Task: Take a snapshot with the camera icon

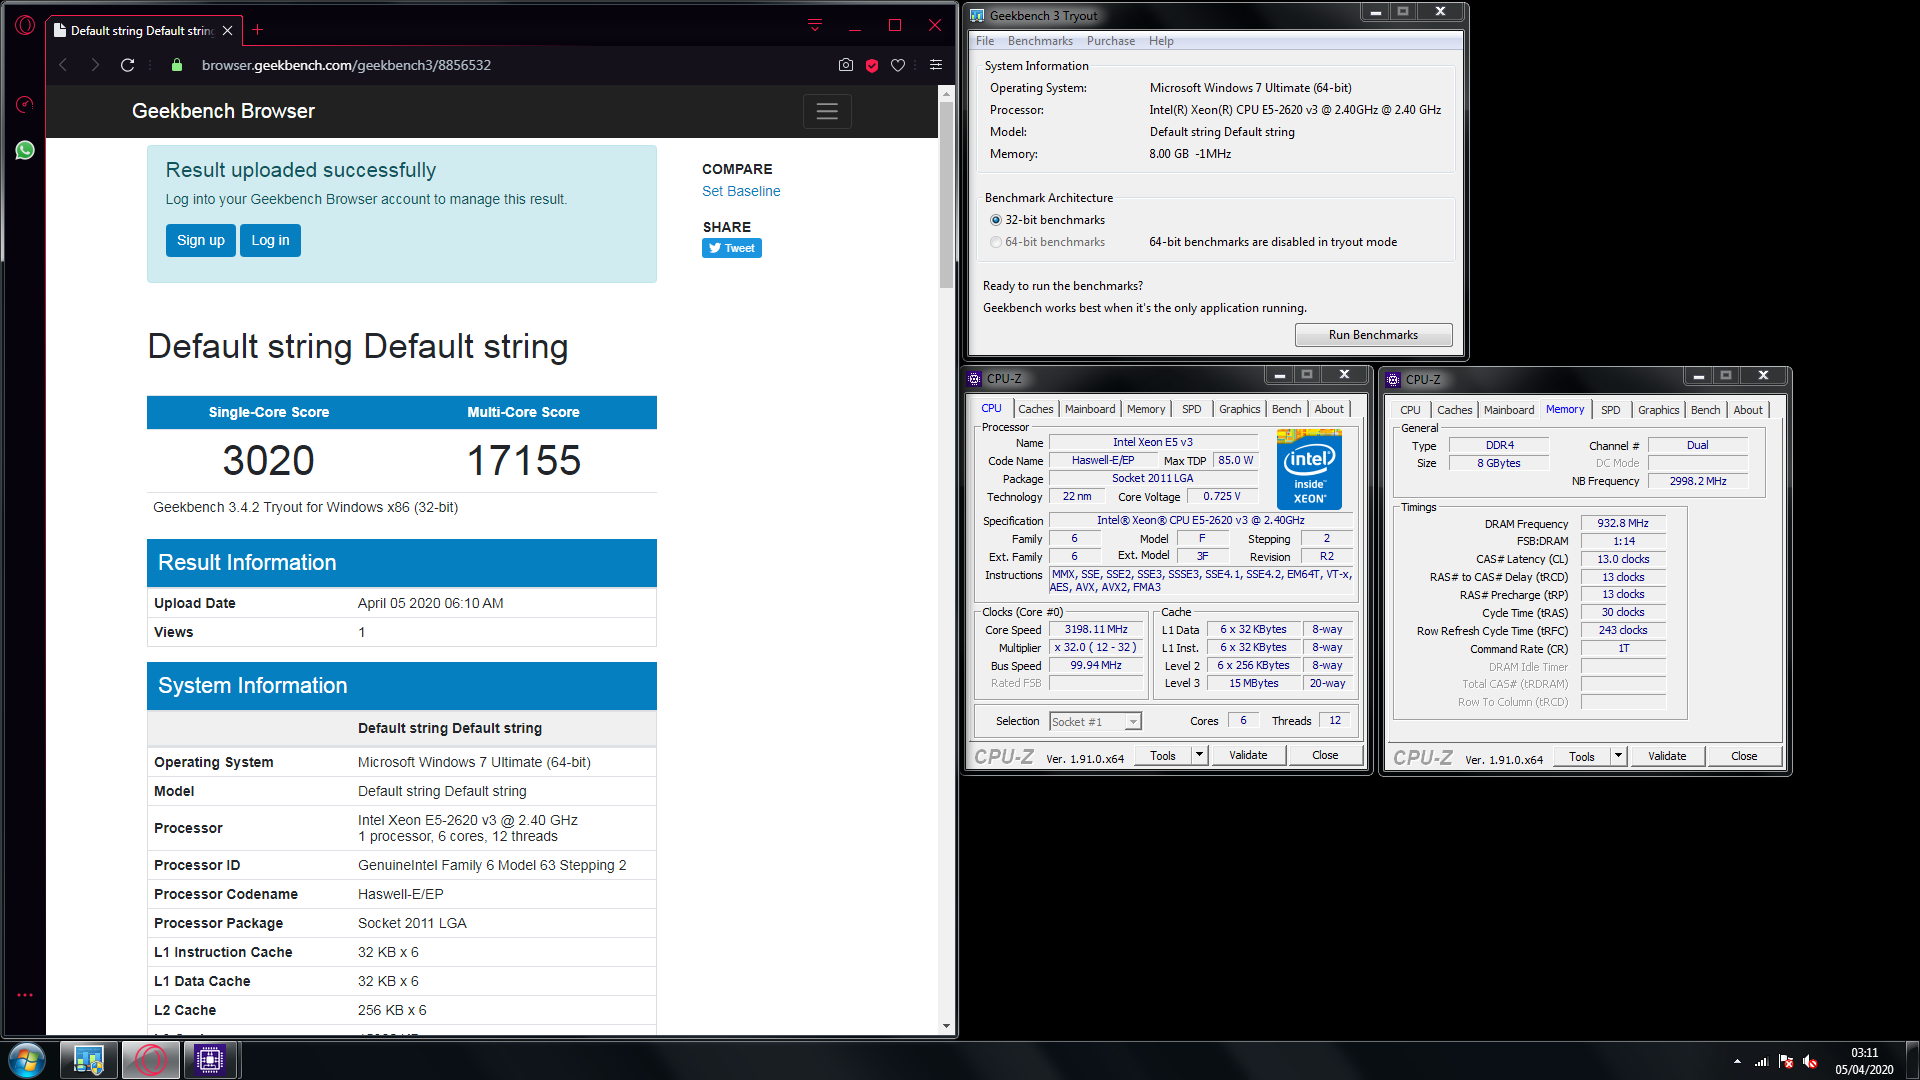Action: (x=846, y=65)
